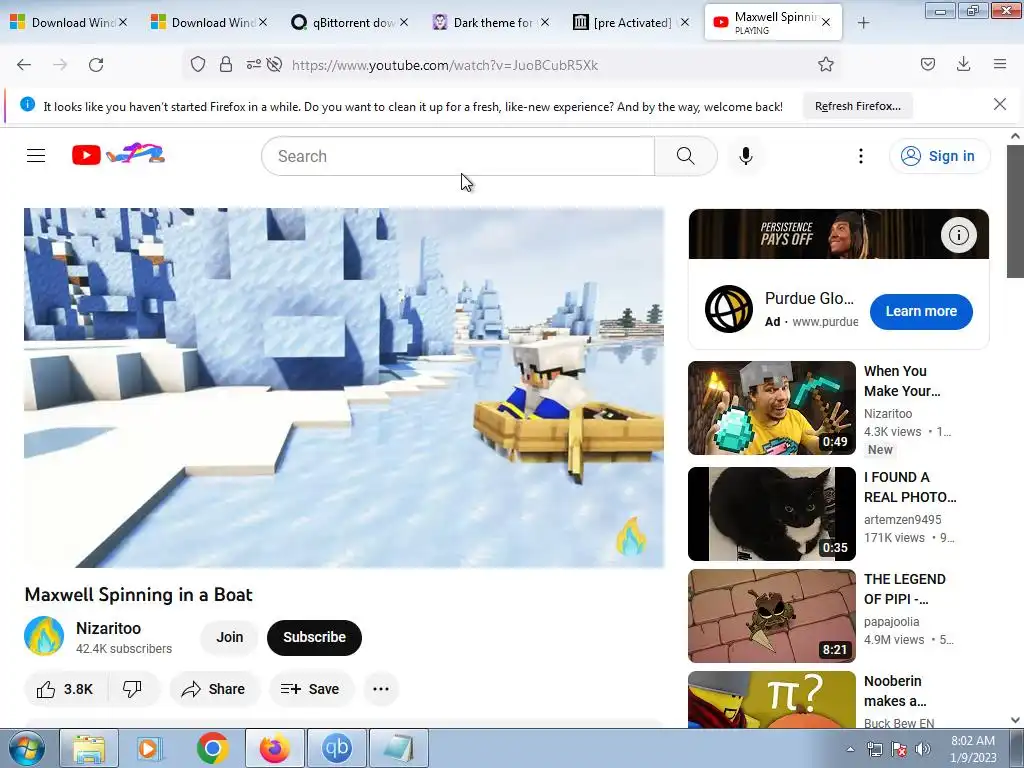1024x768 pixels.
Task: Close the qBittorrent download tab
Action: (x=404, y=22)
